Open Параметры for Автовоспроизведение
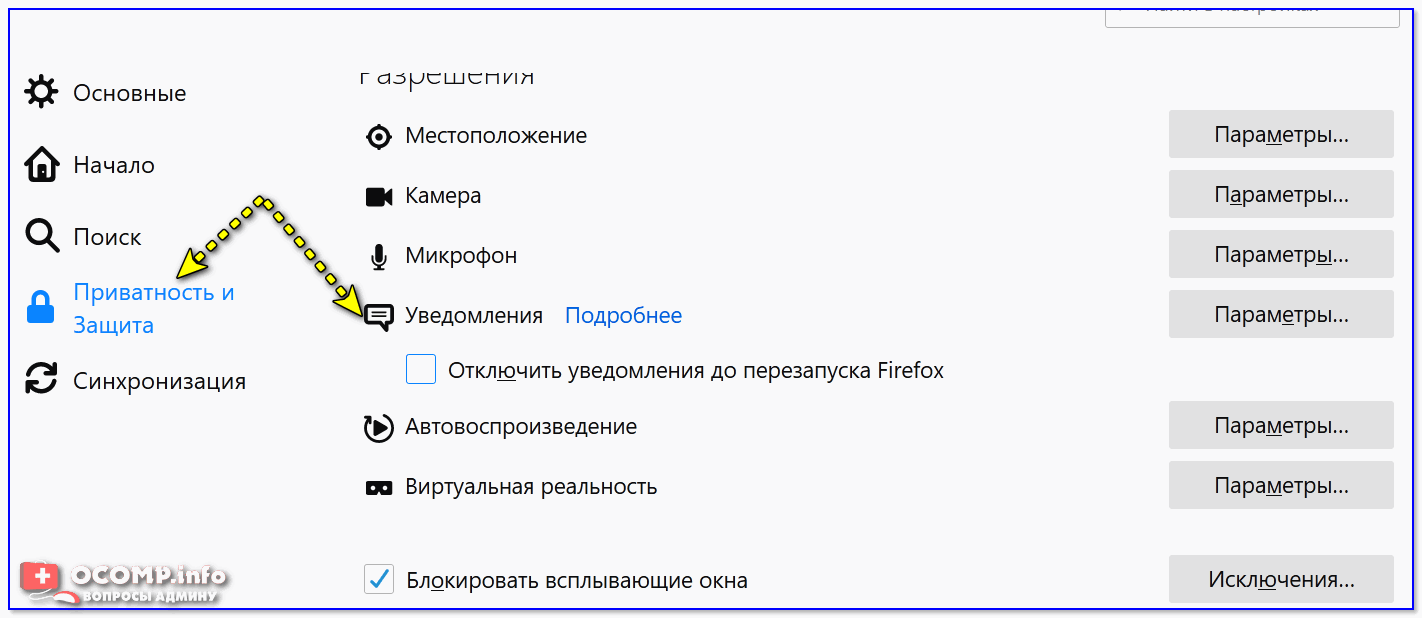The image size is (1422, 618). (x=1281, y=426)
